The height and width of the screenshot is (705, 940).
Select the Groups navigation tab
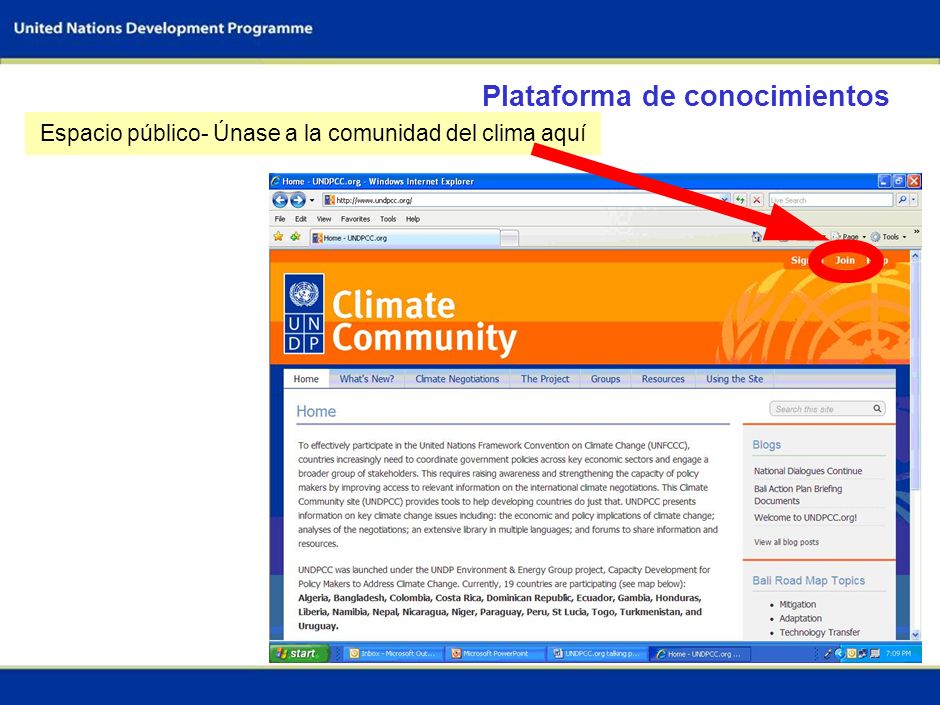coord(605,379)
